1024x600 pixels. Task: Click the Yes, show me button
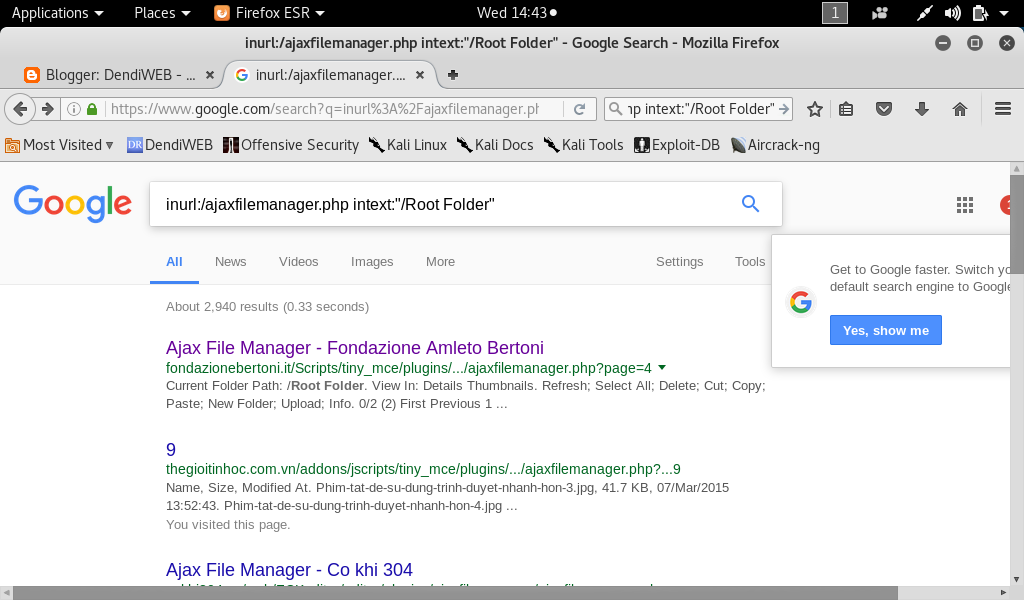886,330
